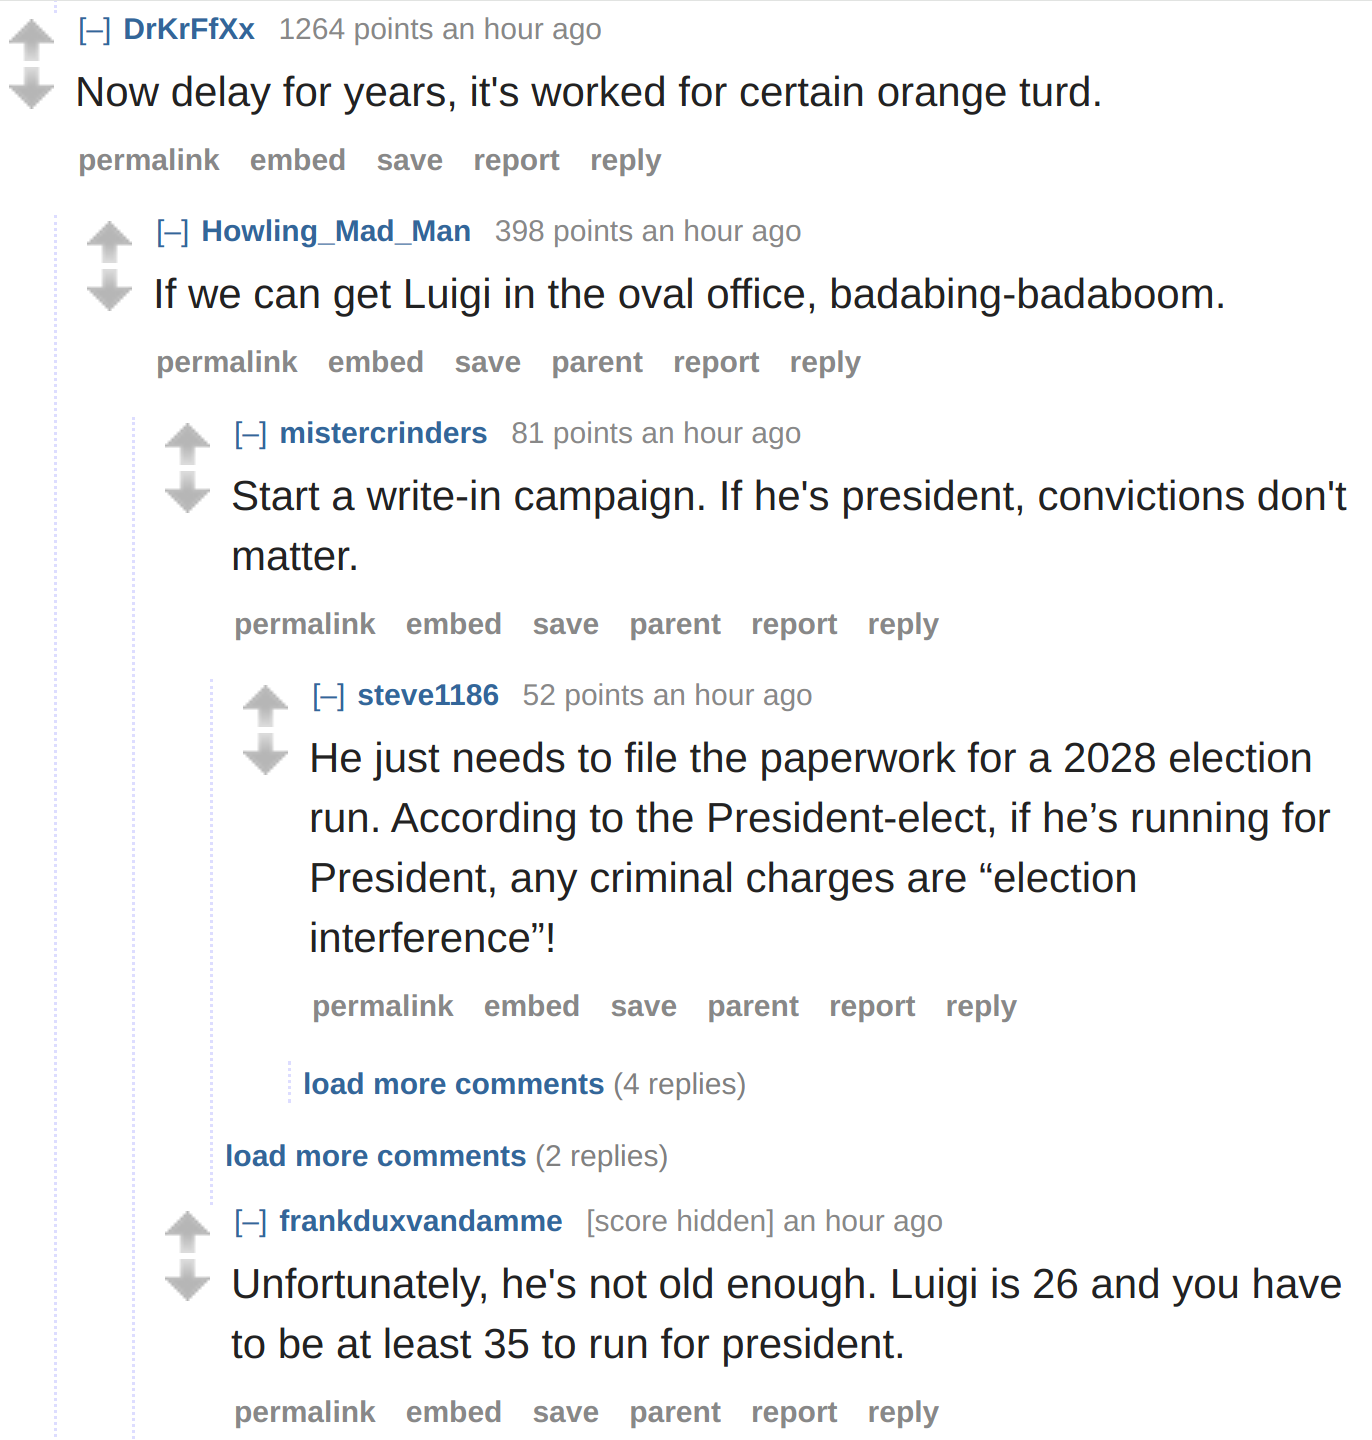Report DrKrFfXx's comment
This screenshot has height=1440, width=1372.
coord(516,161)
